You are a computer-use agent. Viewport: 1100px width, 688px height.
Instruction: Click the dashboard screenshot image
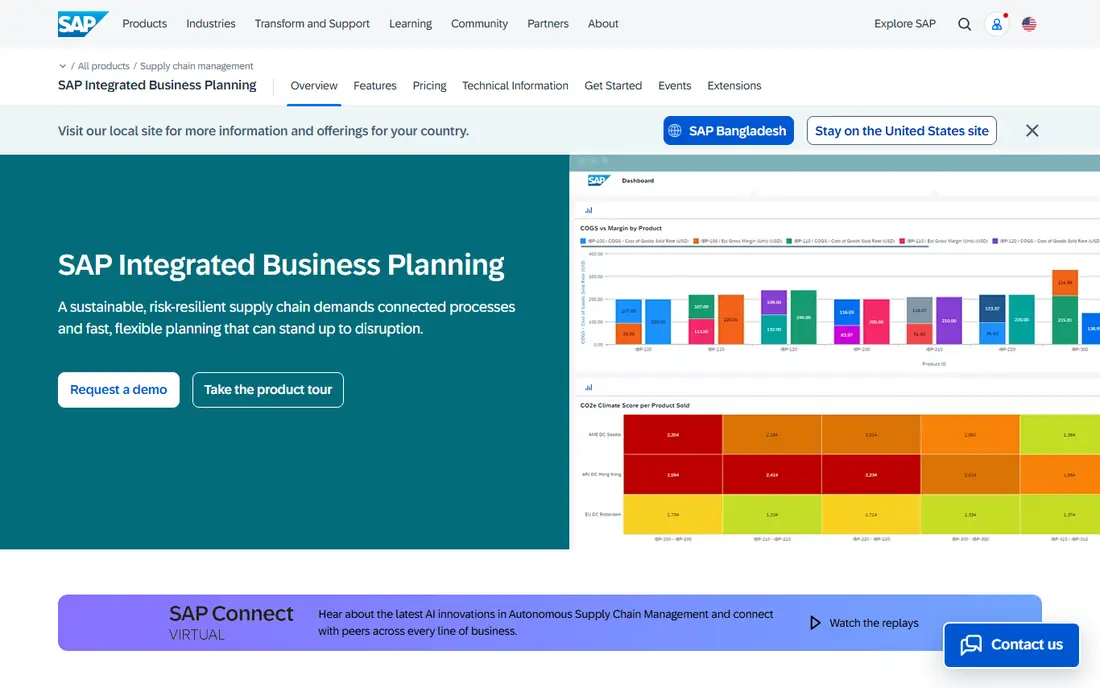point(835,352)
